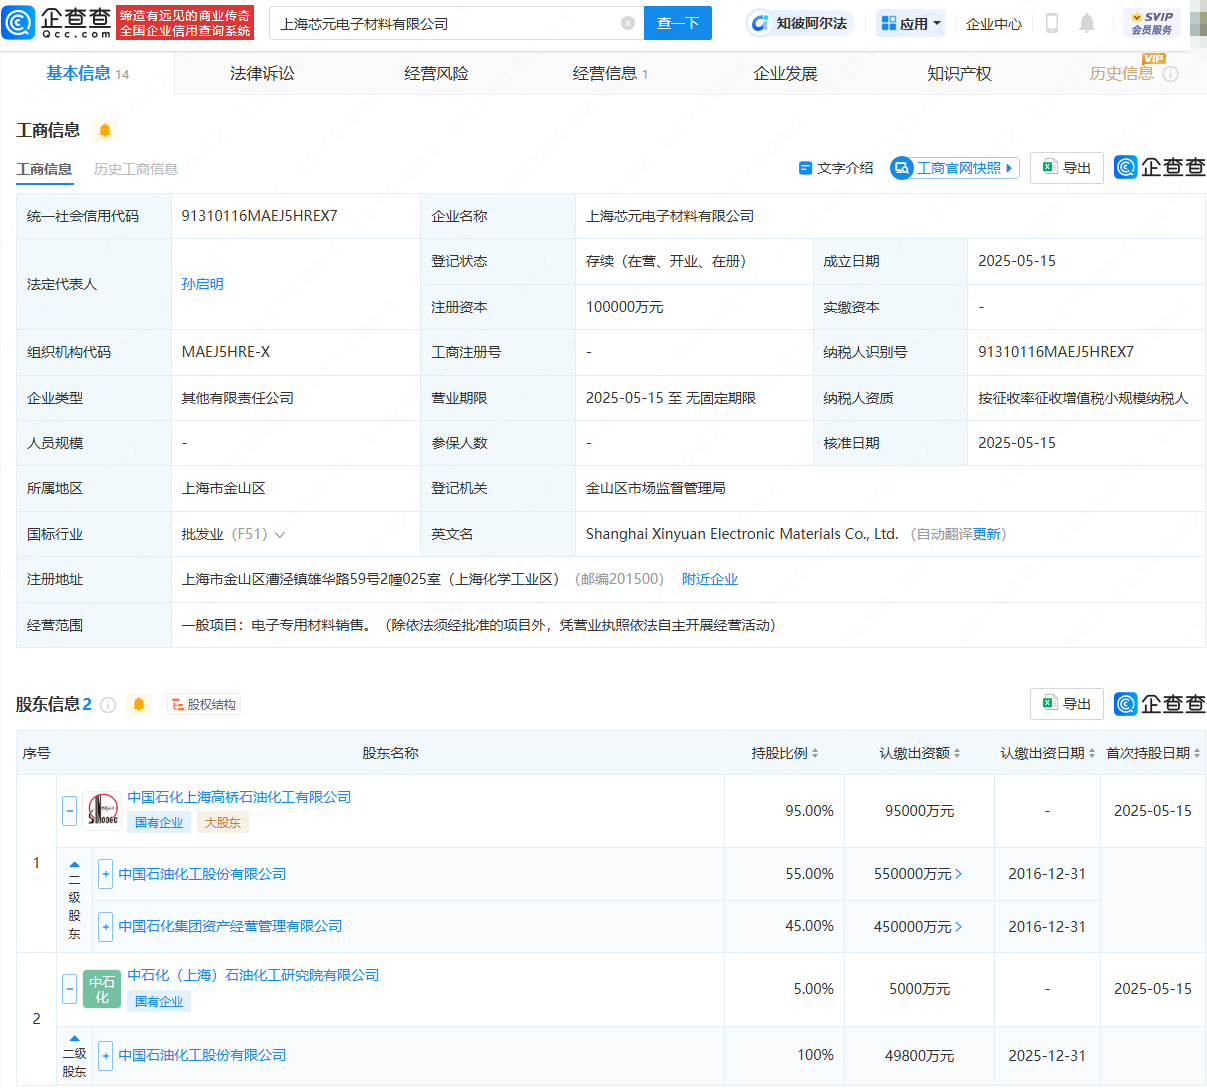Screen dimensions: 1207x1088
Task: Click 国有企业 tag of first shareholder
Action: [159, 822]
